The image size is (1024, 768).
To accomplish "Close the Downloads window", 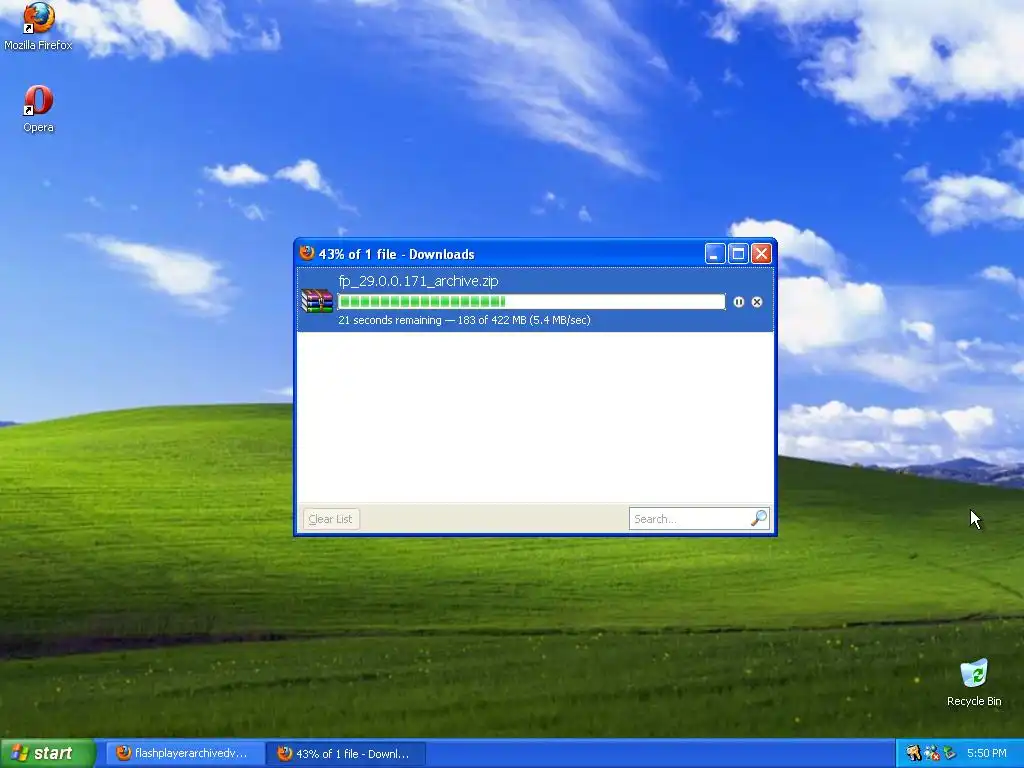I will (761, 253).
